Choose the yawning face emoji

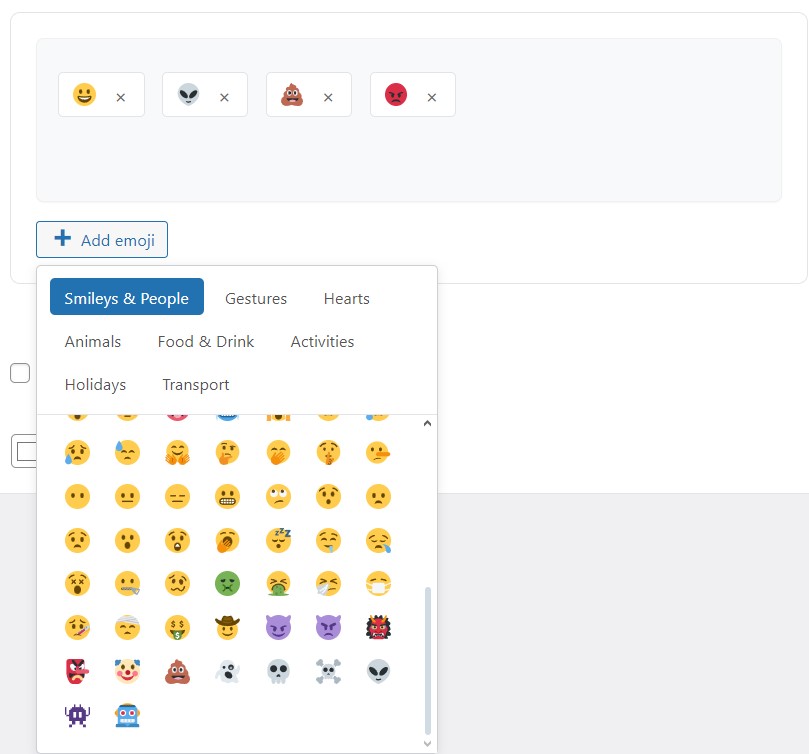point(227,540)
